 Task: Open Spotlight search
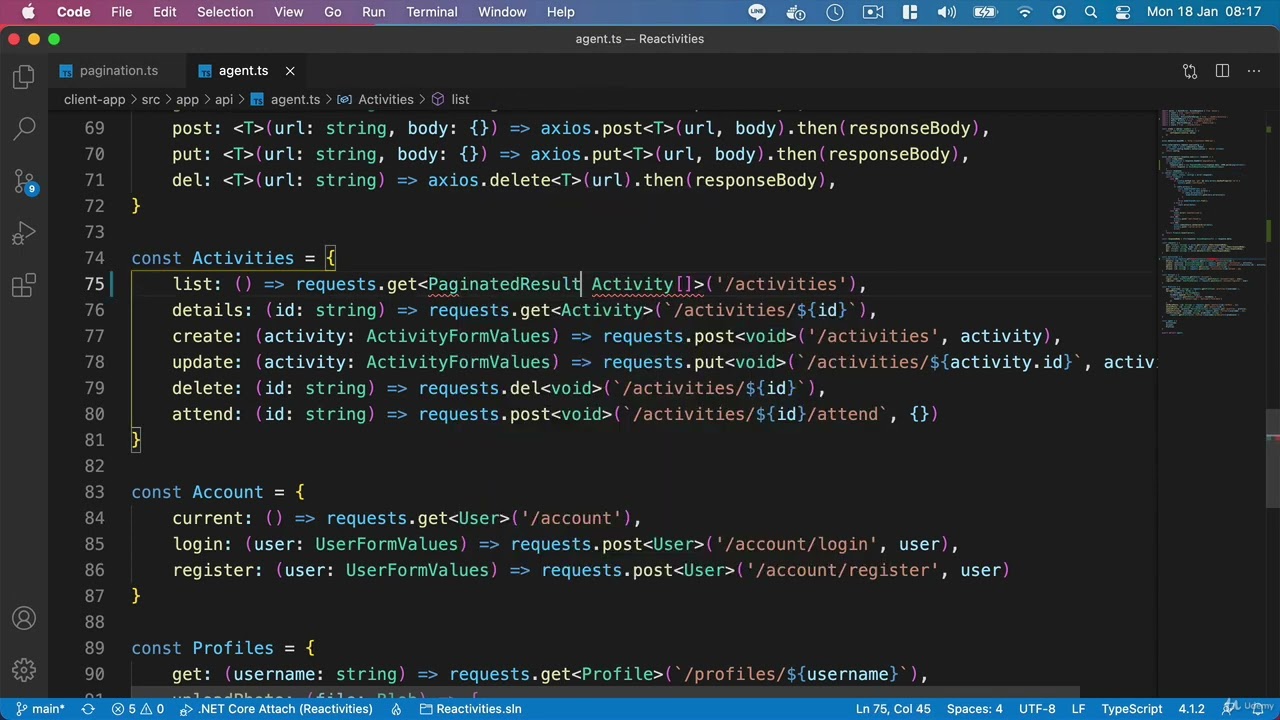pos(1091,12)
